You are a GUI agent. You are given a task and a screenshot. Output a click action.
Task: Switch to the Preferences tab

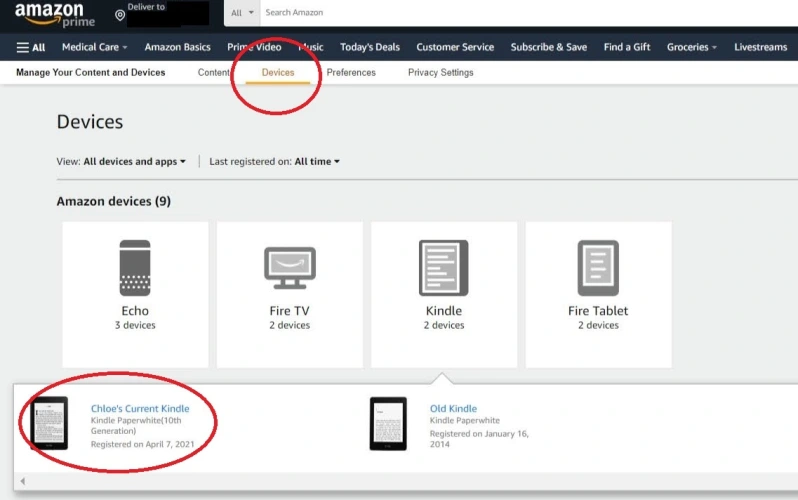point(351,73)
